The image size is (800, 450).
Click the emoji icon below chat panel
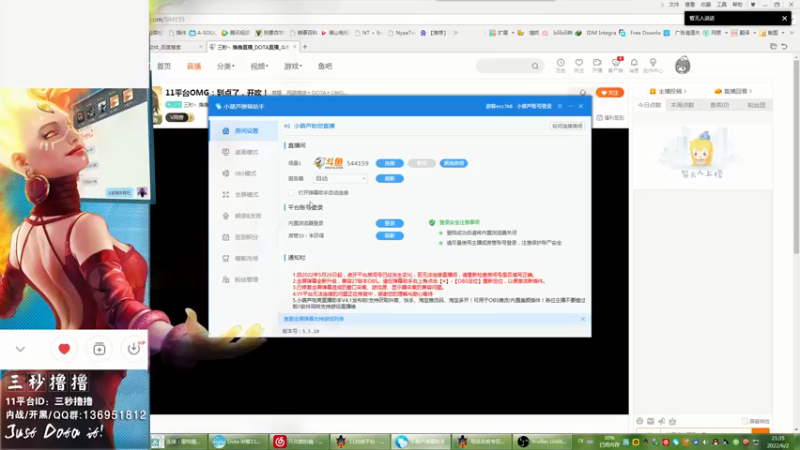(640, 421)
